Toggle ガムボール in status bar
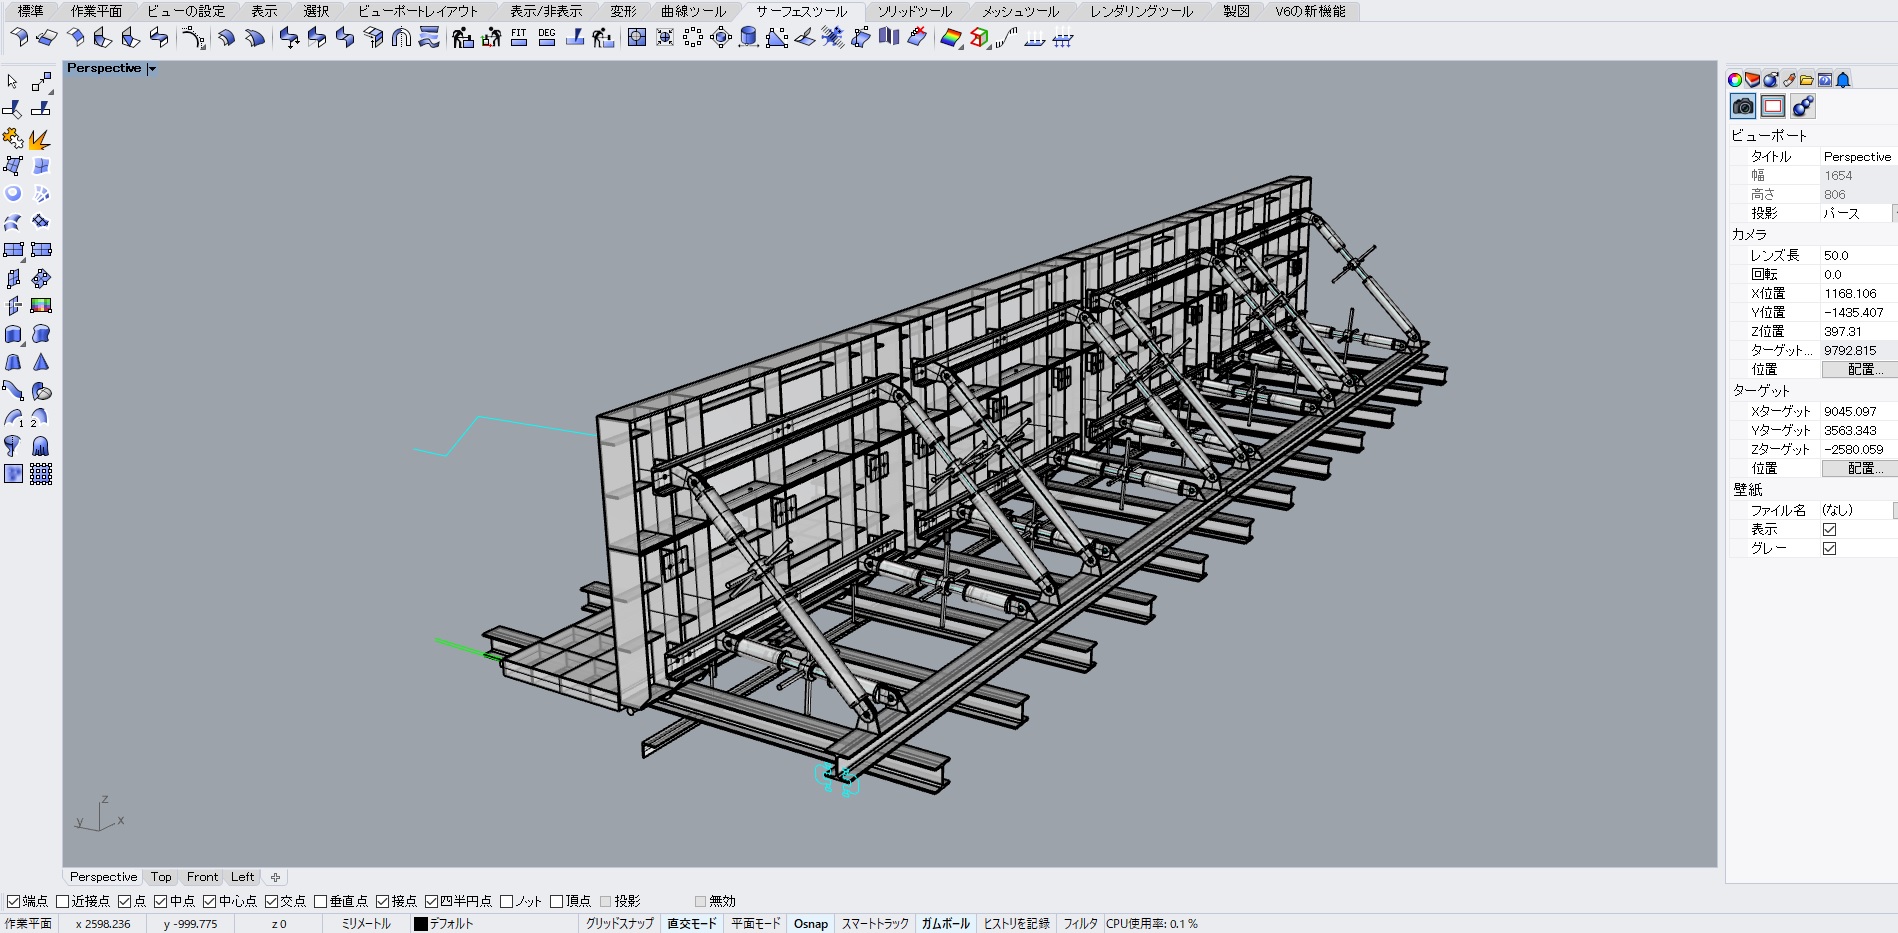Screen dimensions: 1898x933 coord(945,924)
